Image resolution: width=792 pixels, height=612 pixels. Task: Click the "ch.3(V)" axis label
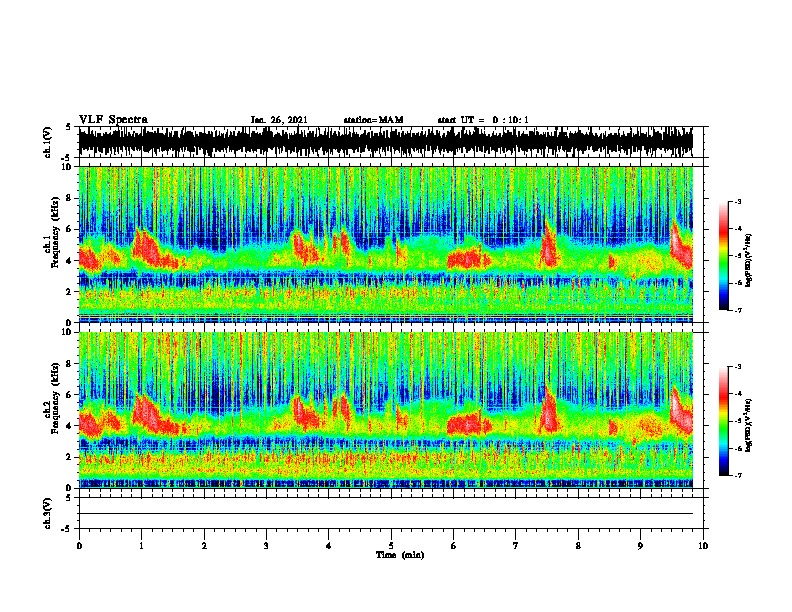[47, 513]
